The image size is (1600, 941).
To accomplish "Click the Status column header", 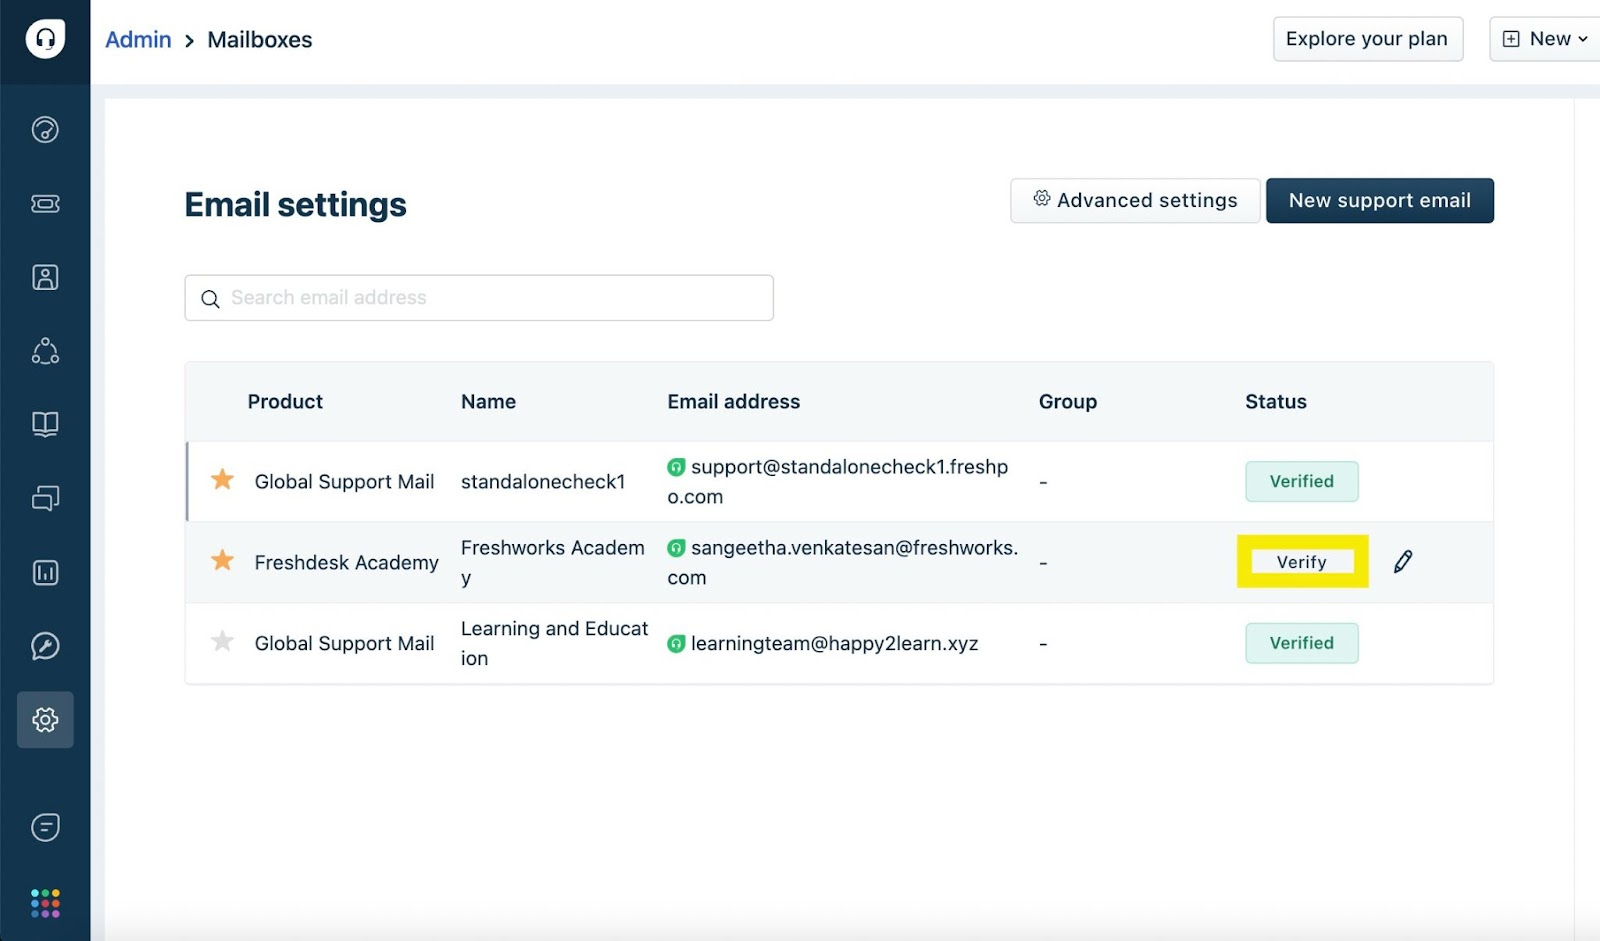I will point(1275,401).
